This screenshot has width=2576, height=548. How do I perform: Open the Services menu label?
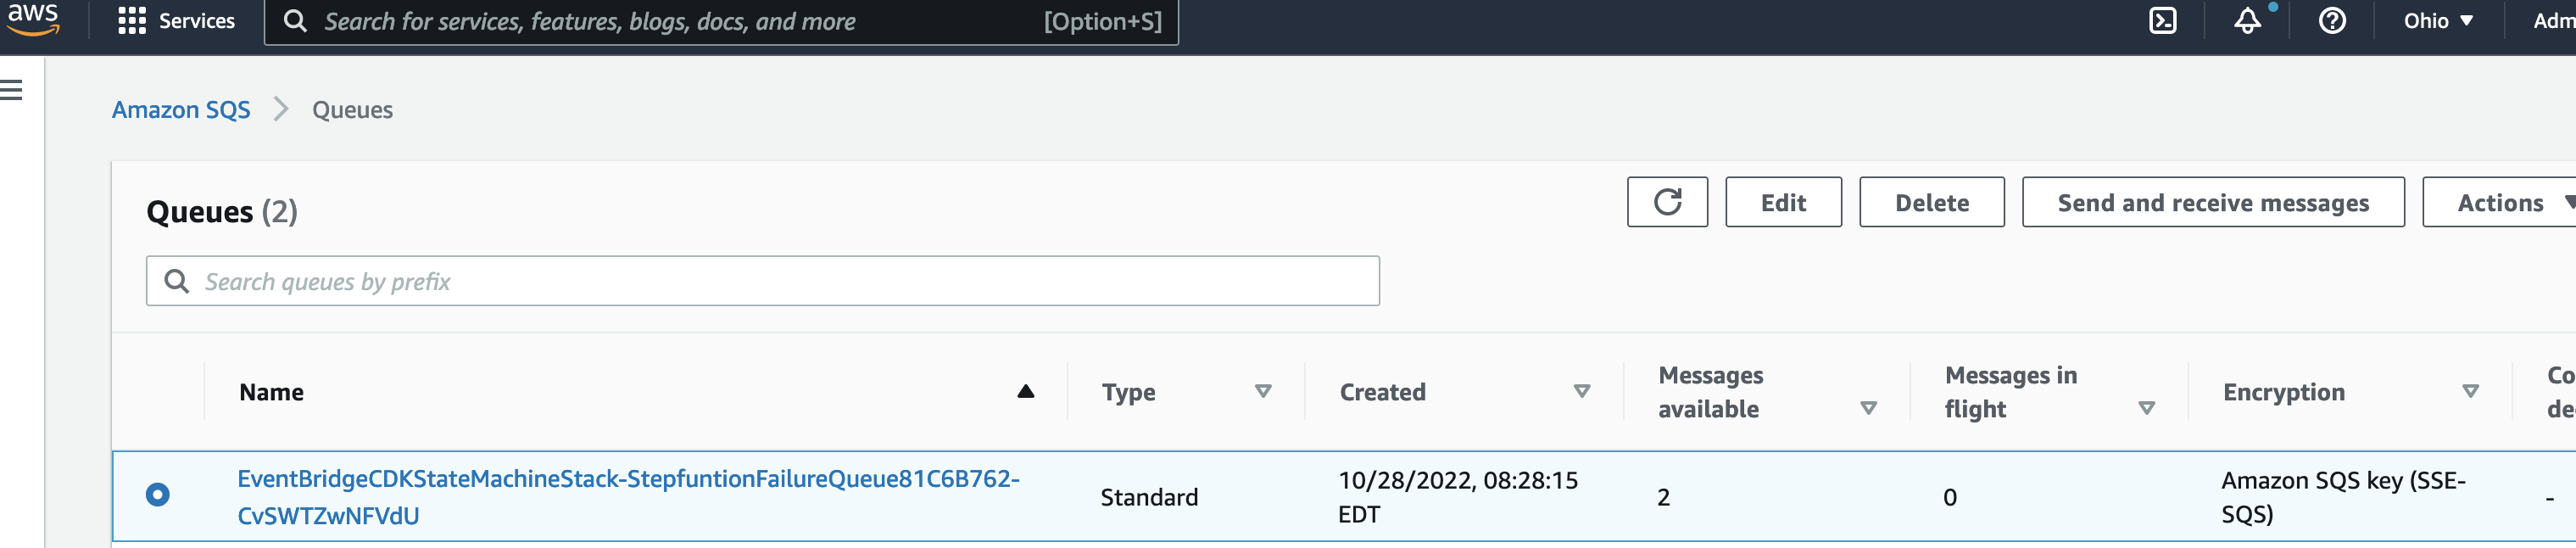tap(197, 21)
